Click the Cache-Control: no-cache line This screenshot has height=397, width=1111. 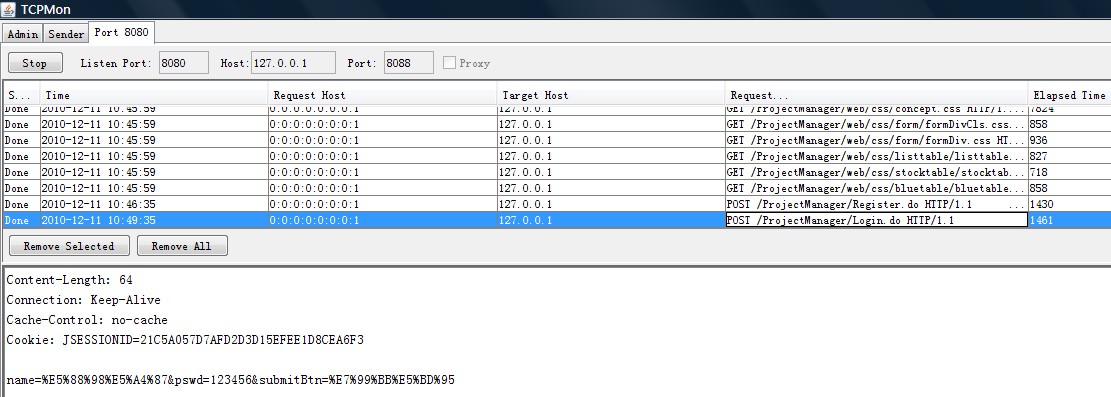(87, 320)
